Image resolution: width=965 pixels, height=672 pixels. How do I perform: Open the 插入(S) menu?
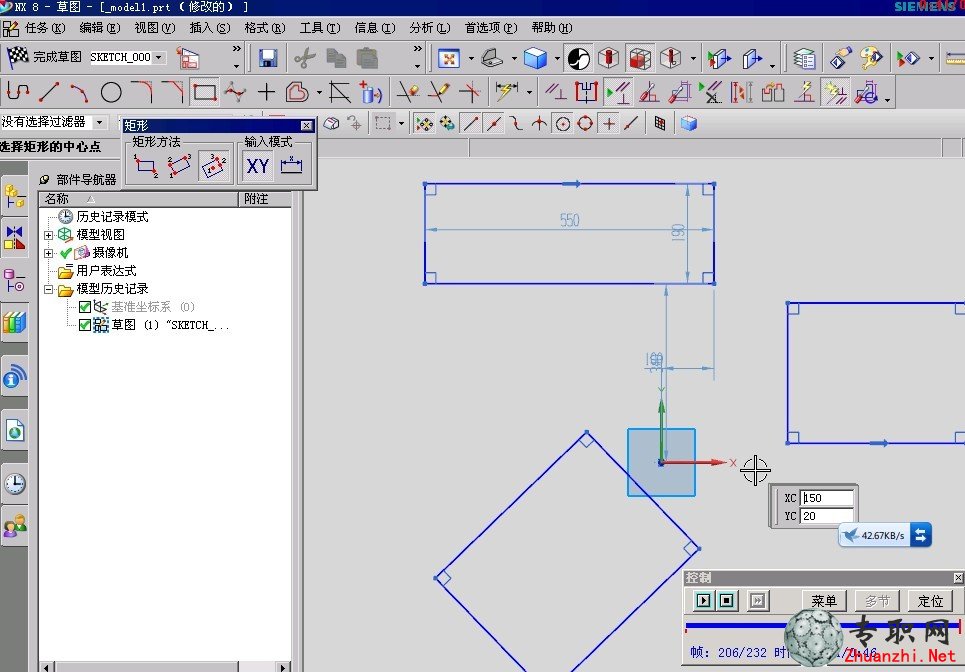pyautogui.click(x=210, y=28)
